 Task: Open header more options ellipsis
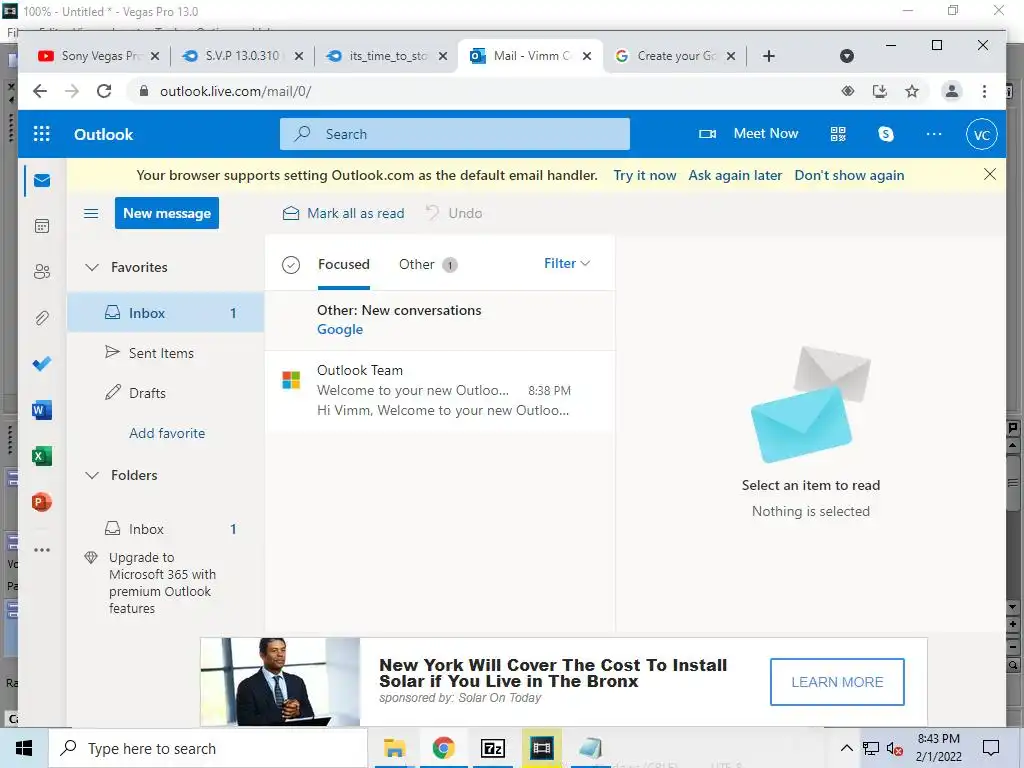pyautogui.click(x=934, y=134)
